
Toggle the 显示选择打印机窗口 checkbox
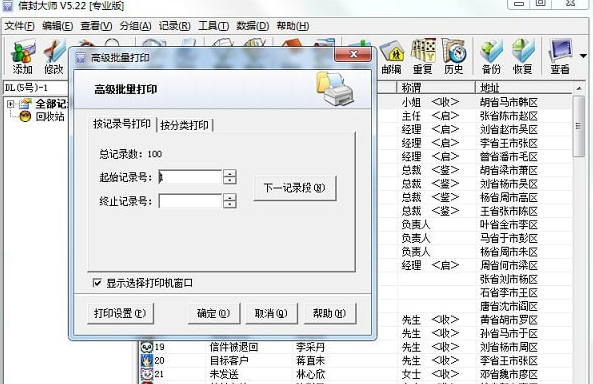[97, 283]
